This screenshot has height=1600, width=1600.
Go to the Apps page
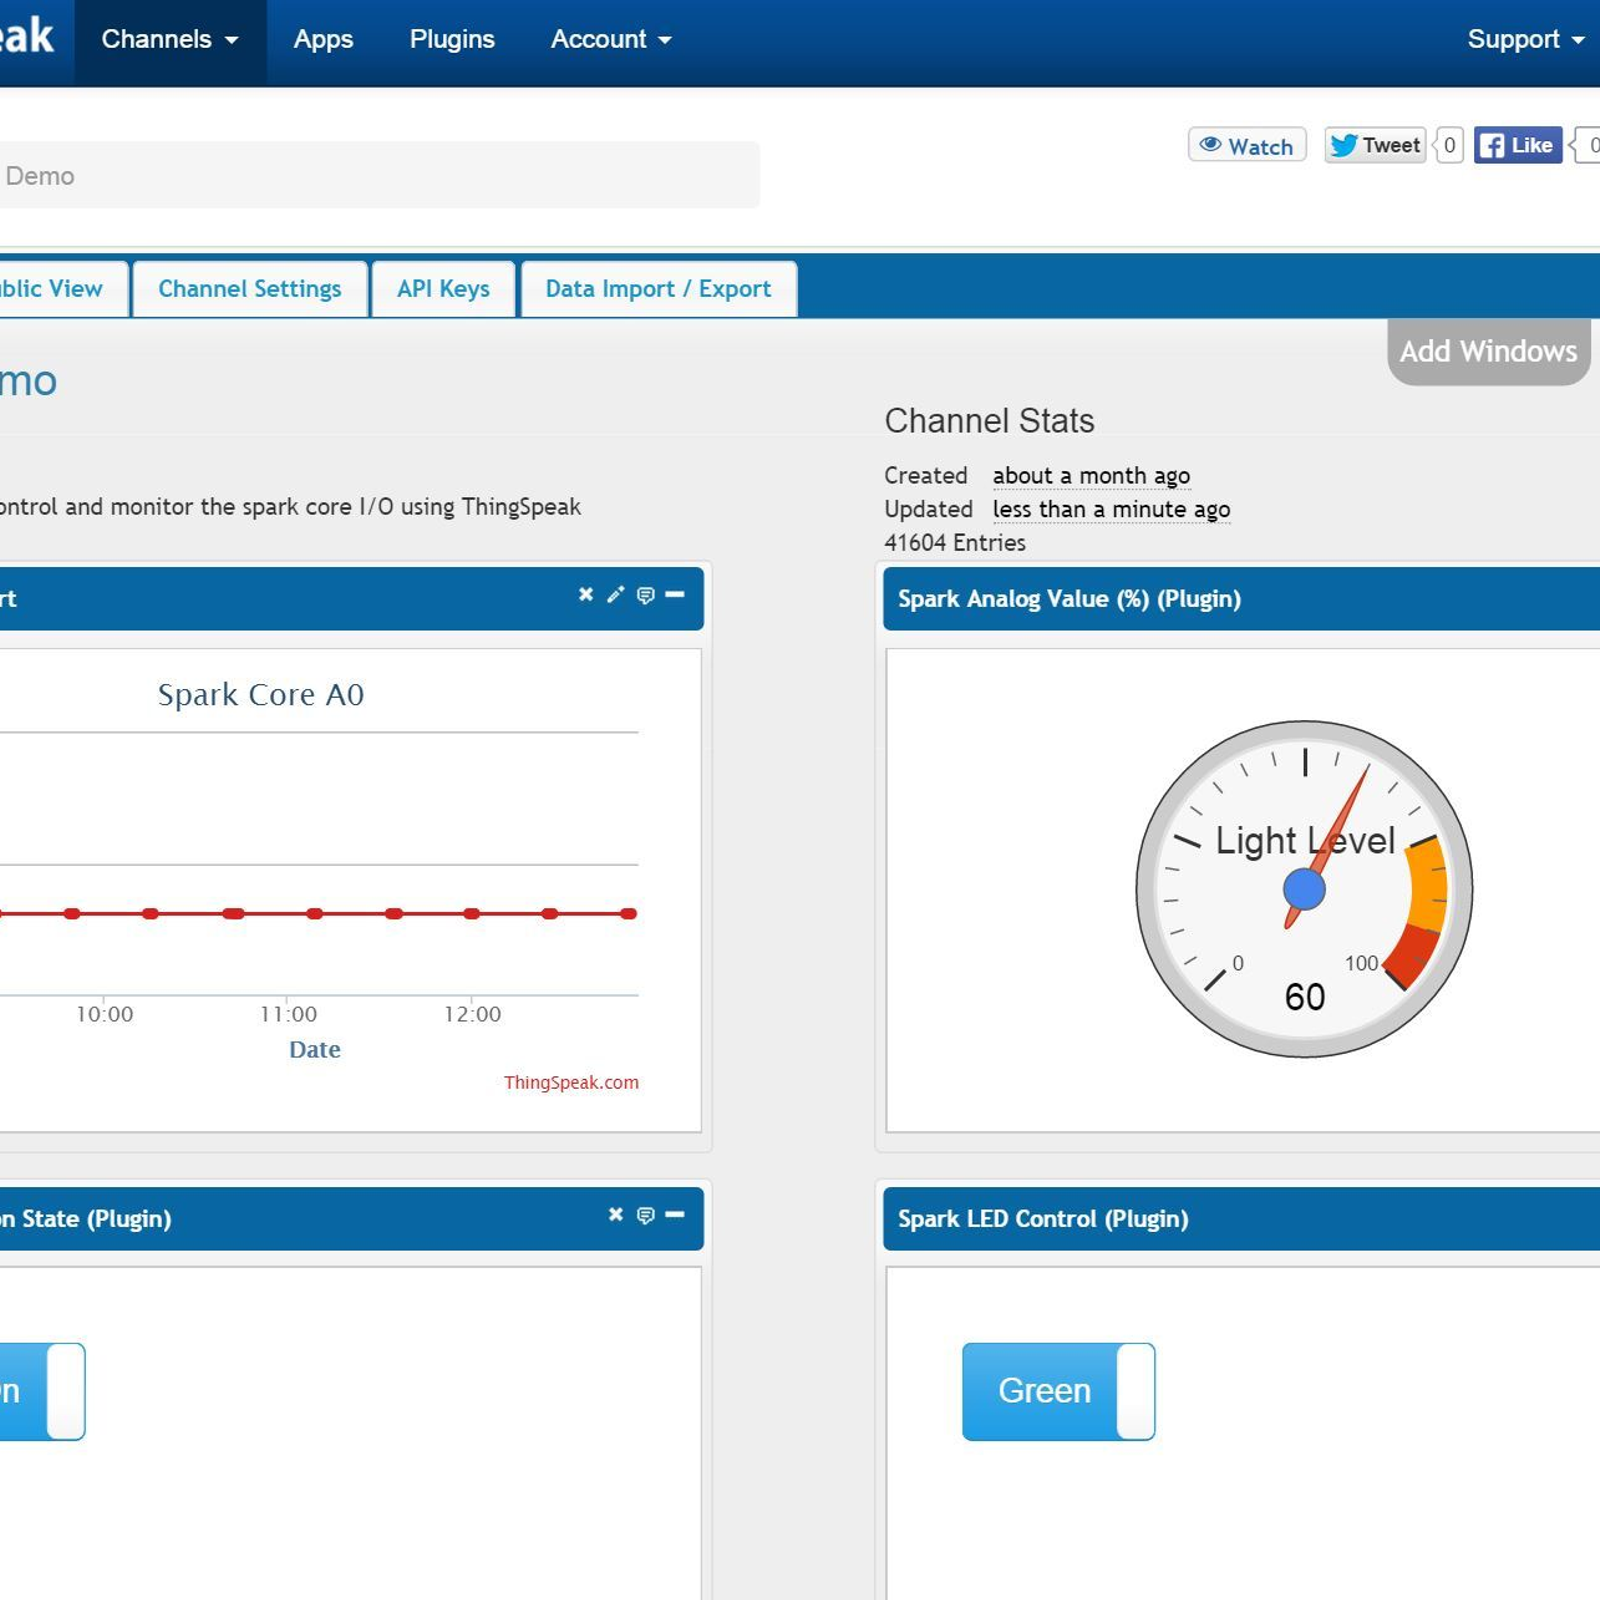coord(323,40)
